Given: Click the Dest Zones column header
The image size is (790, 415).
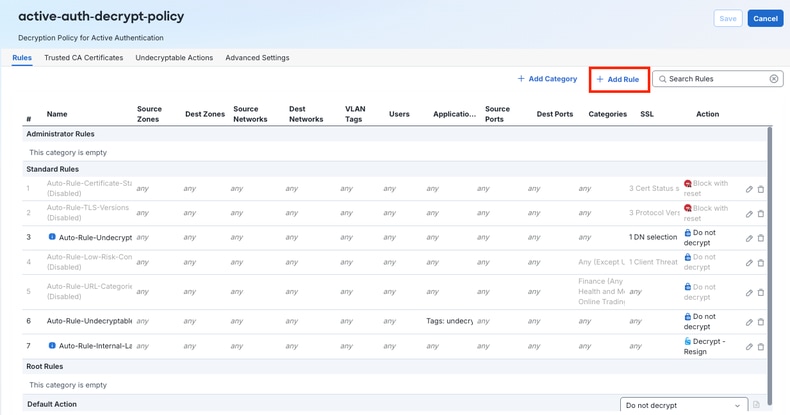Looking at the screenshot, I should tap(205, 114).
